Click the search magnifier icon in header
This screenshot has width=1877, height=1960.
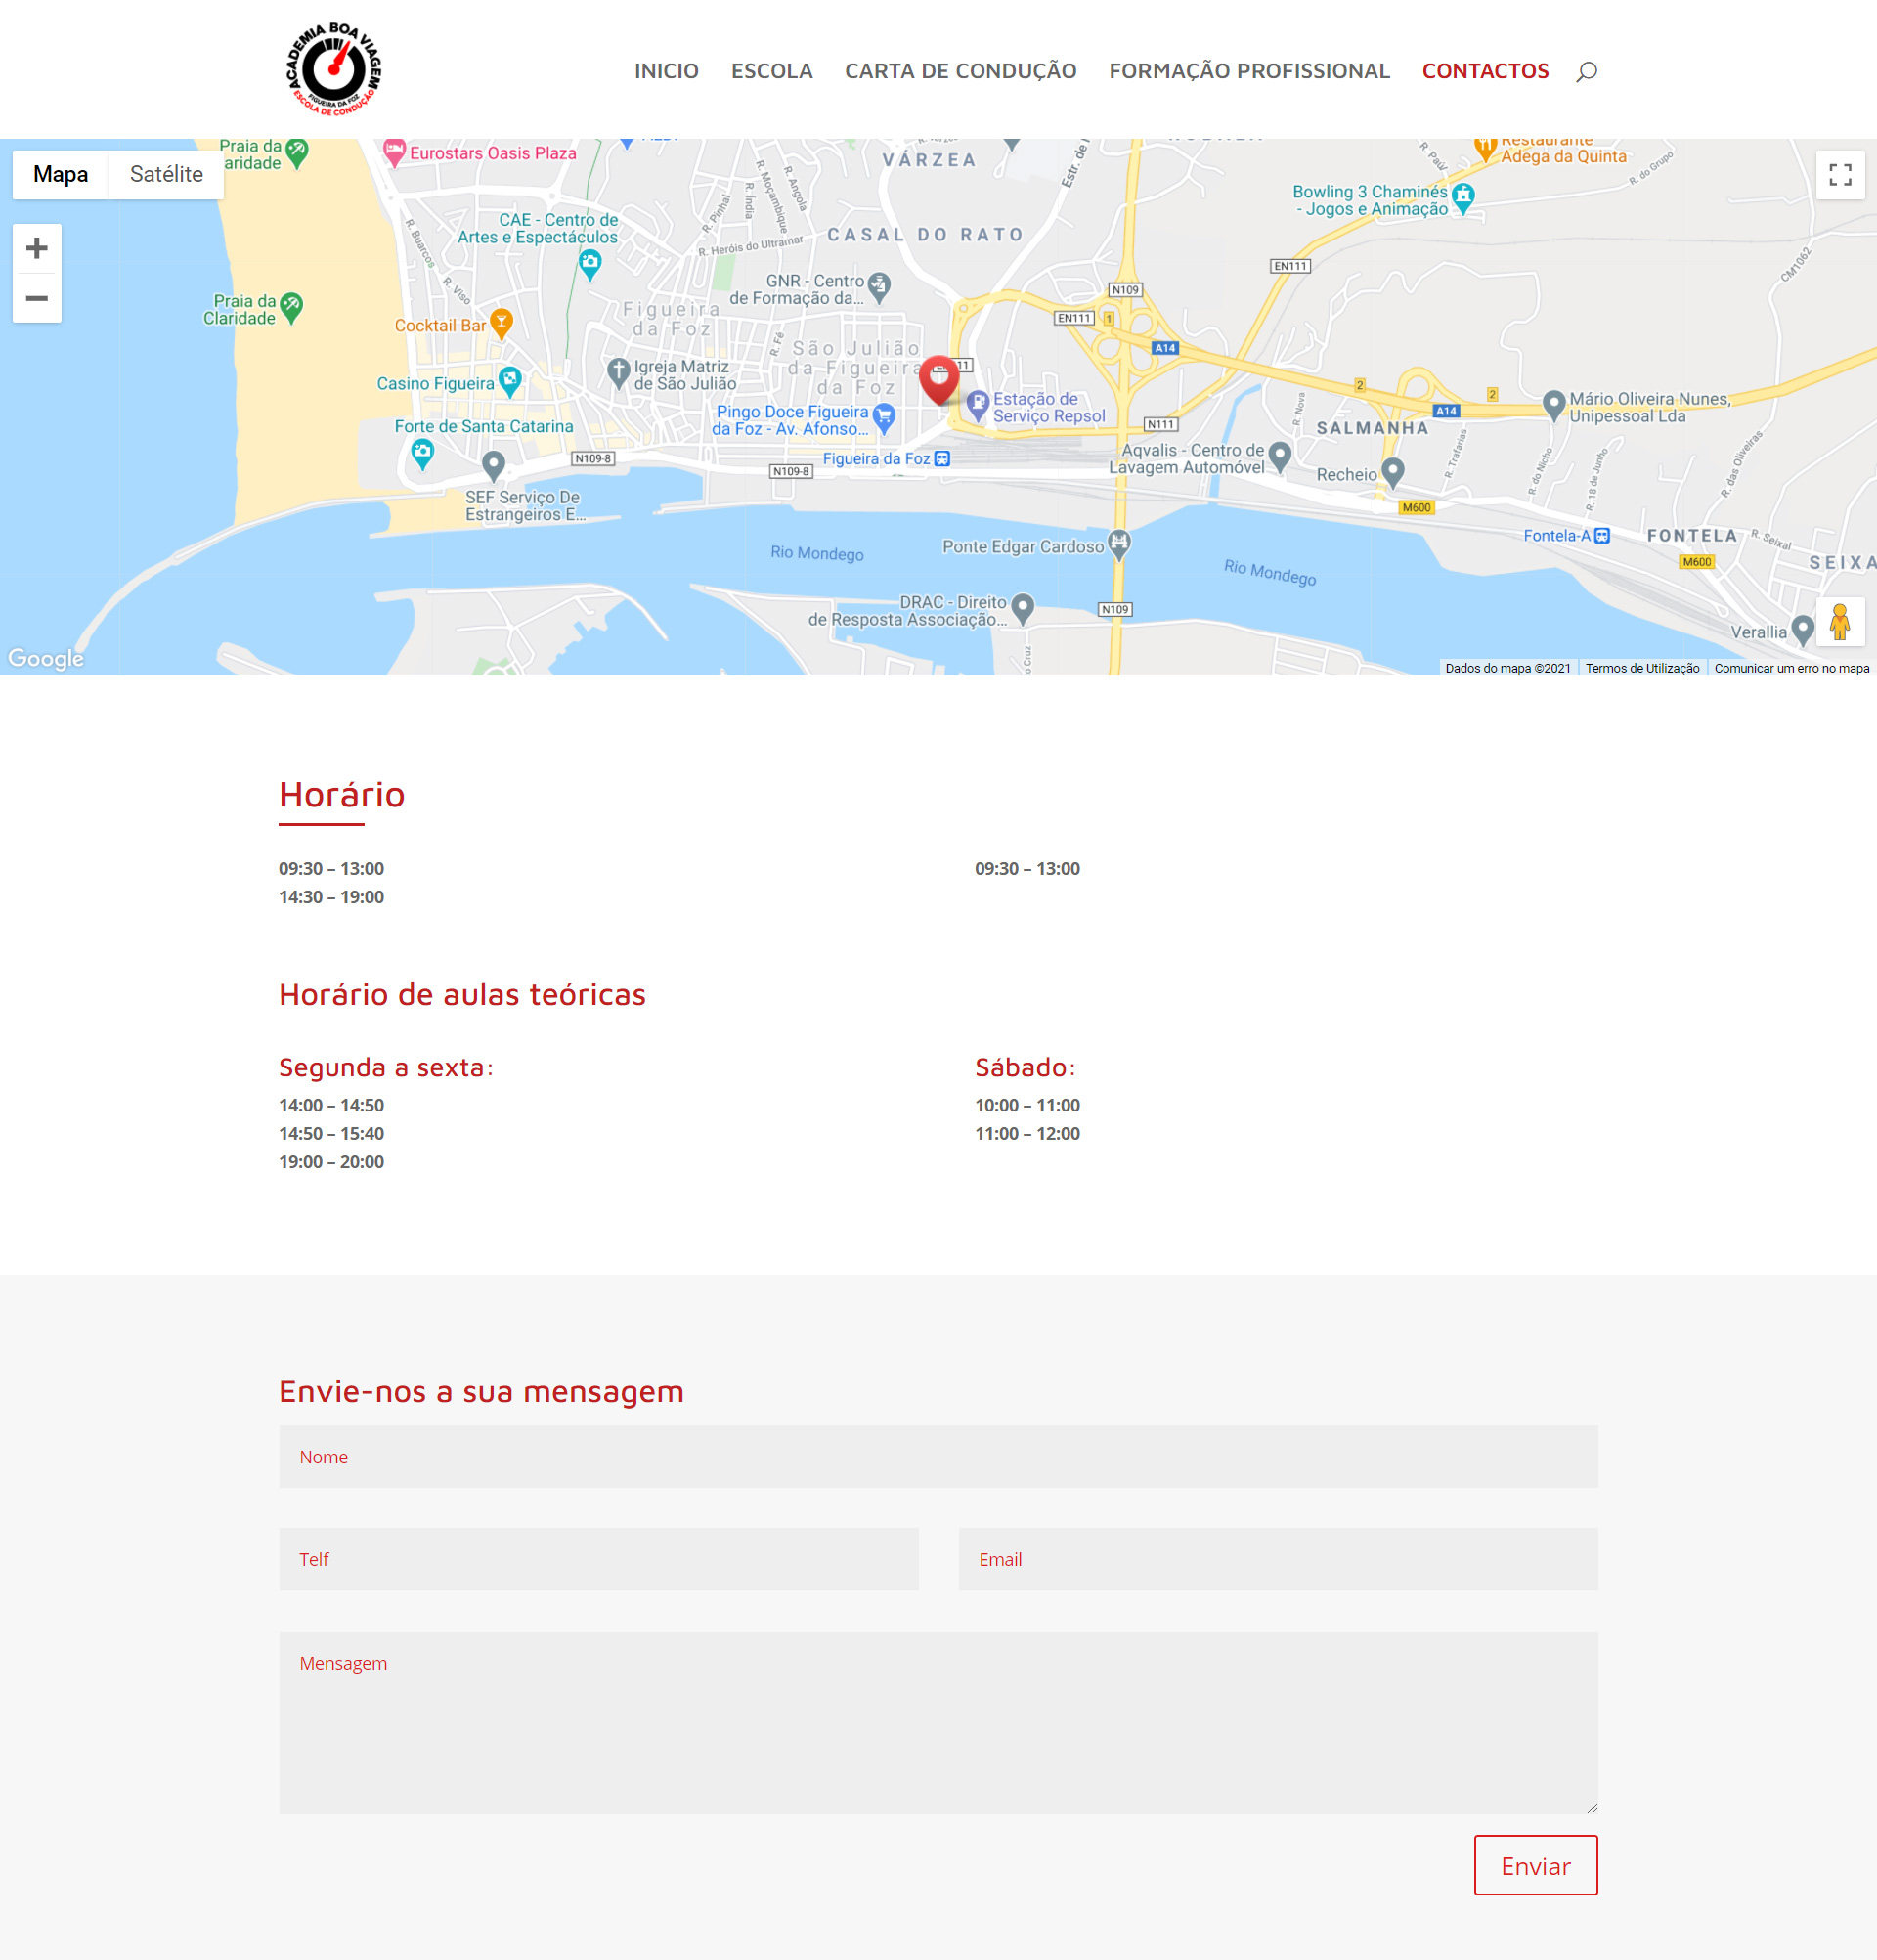[1586, 71]
